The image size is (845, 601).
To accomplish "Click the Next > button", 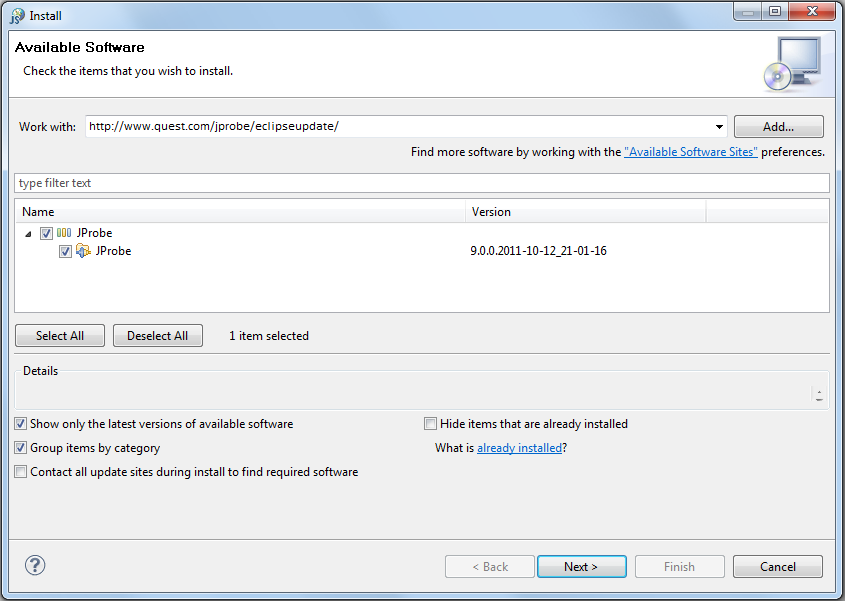I will [581, 567].
